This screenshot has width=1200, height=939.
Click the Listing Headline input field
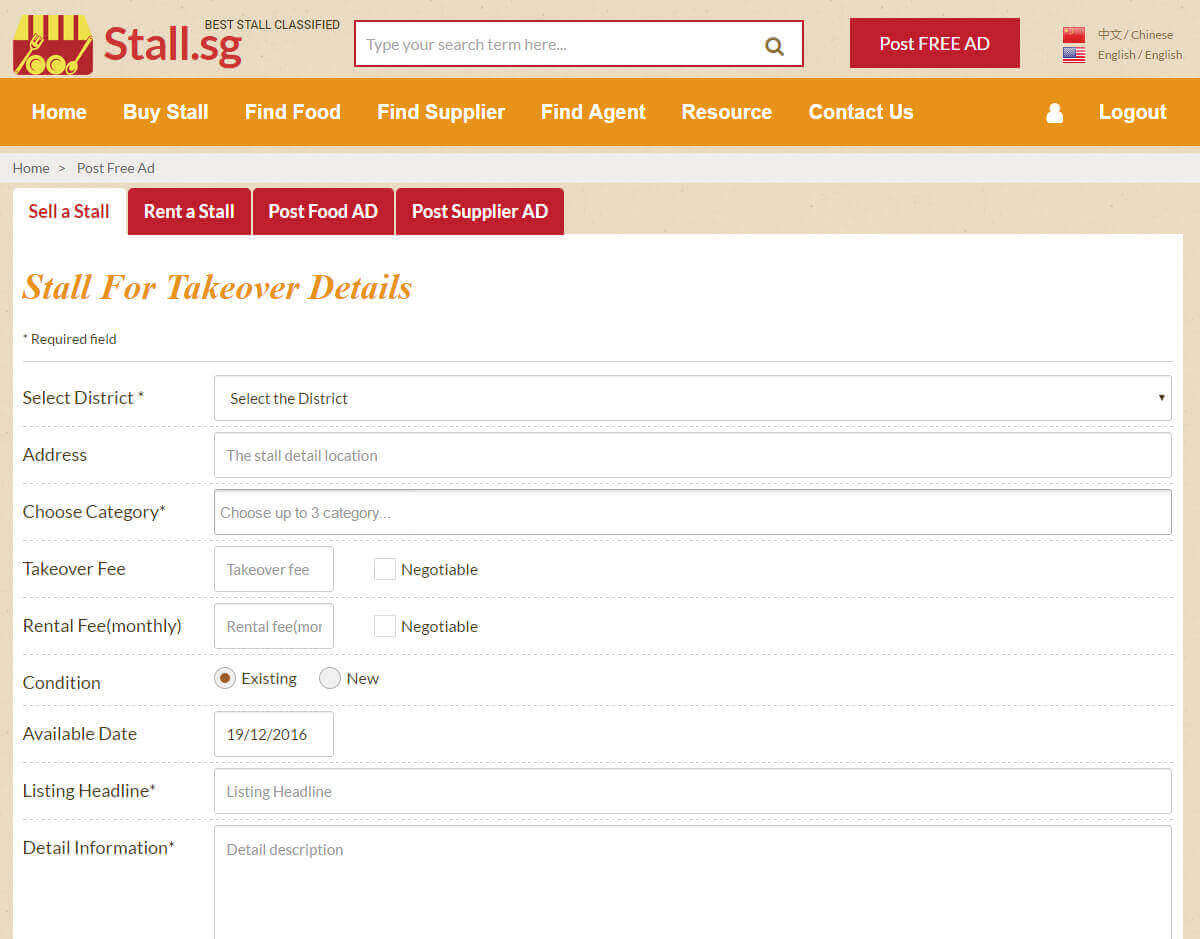[x=692, y=791]
